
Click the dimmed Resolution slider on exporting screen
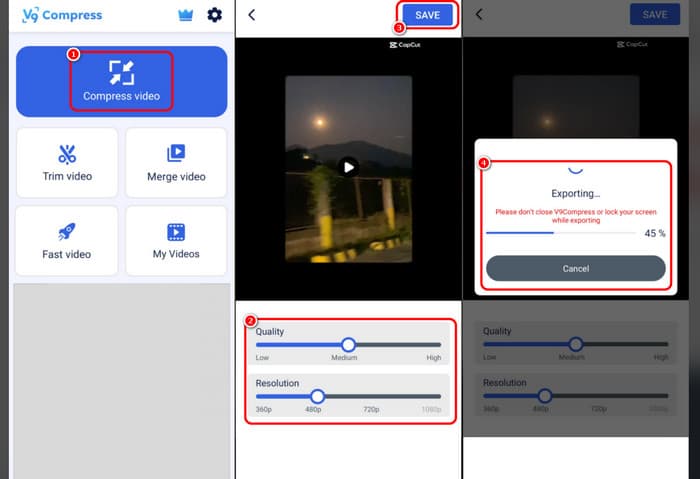(x=575, y=396)
